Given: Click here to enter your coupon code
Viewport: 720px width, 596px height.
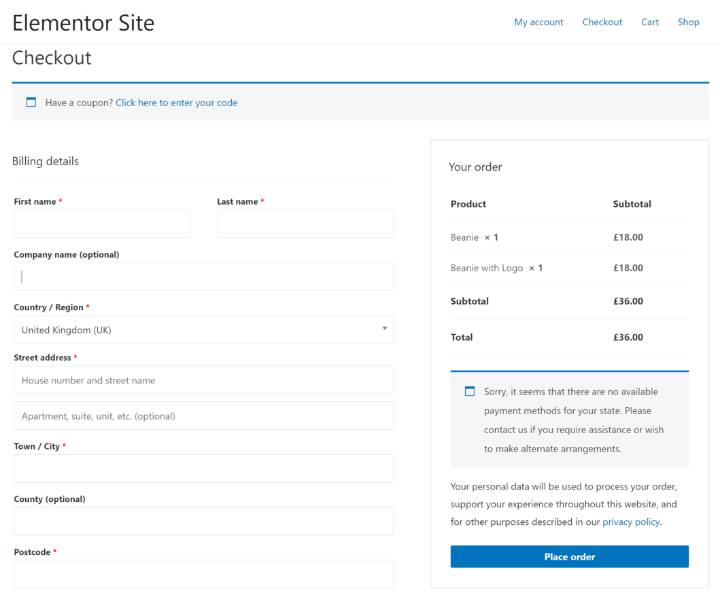Looking at the screenshot, I should point(176,102).
